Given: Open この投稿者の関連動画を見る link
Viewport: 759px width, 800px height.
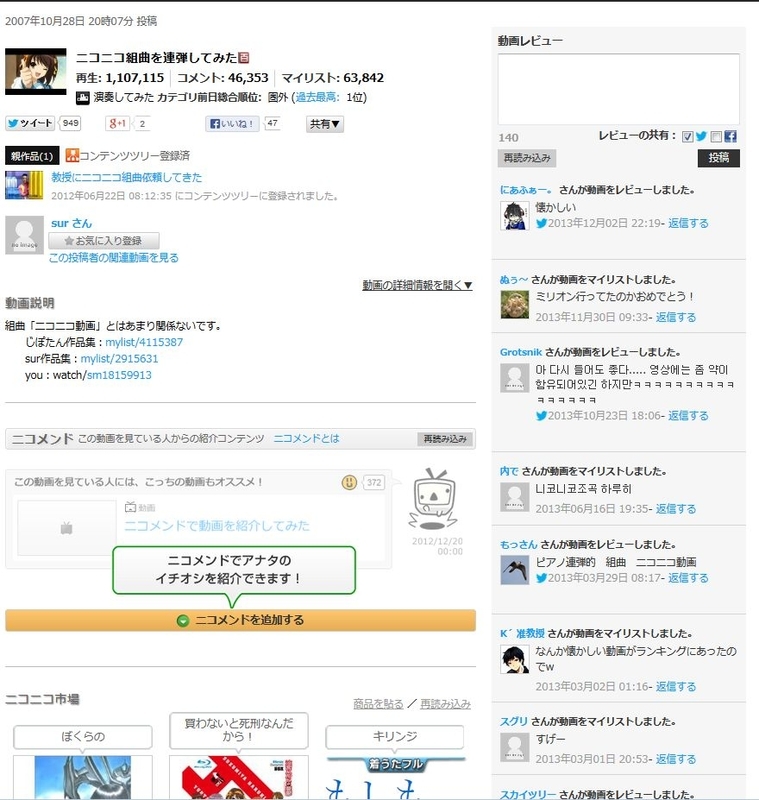Looking at the screenshot, I should [114, 258].
